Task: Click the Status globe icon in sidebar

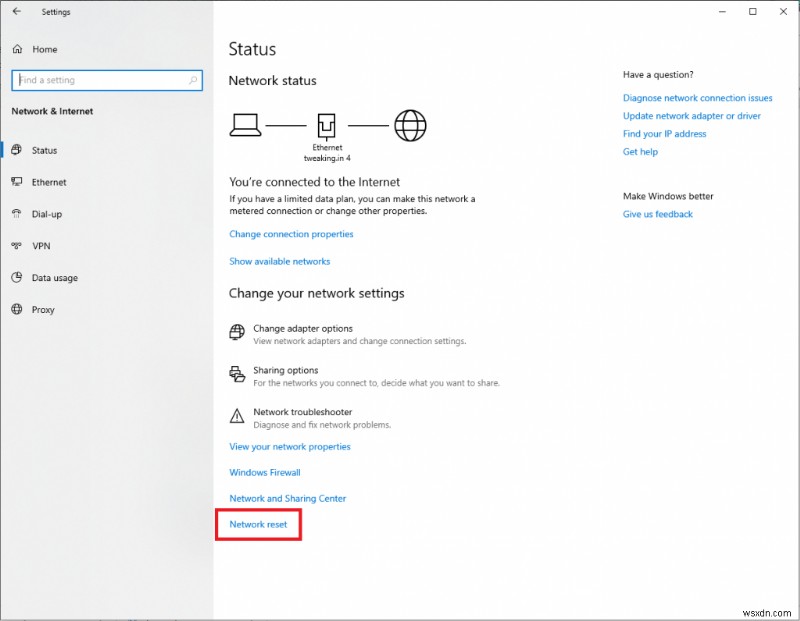Action: (17, 150)
